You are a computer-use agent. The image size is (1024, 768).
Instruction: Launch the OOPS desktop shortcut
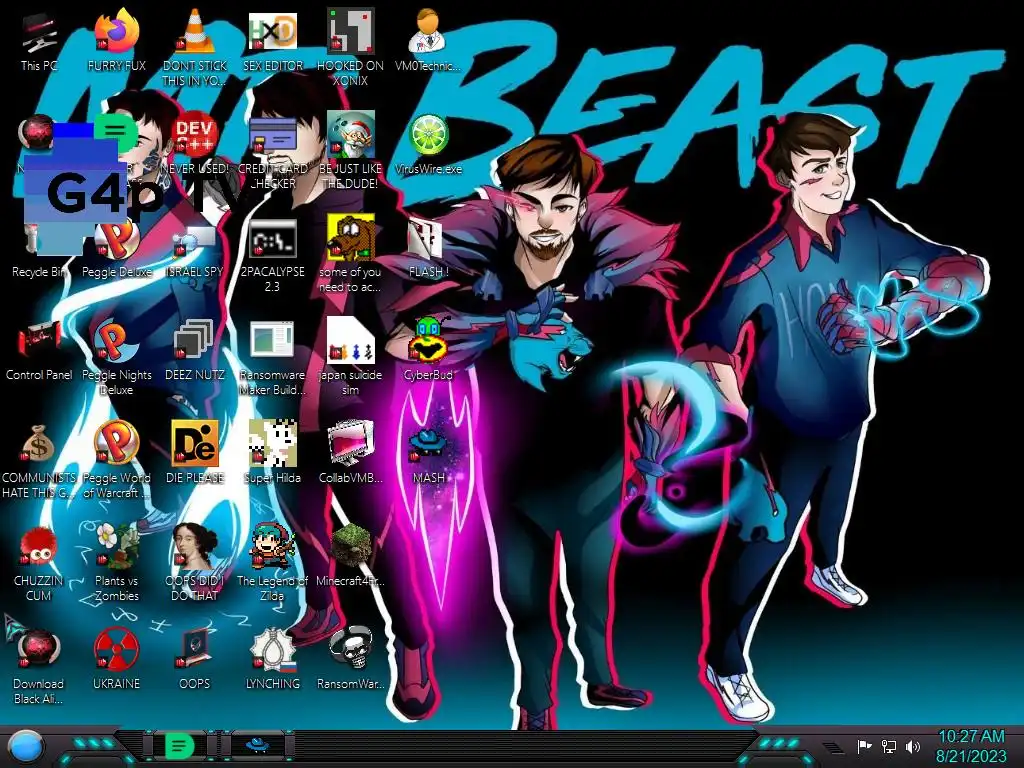pos(195,660)
